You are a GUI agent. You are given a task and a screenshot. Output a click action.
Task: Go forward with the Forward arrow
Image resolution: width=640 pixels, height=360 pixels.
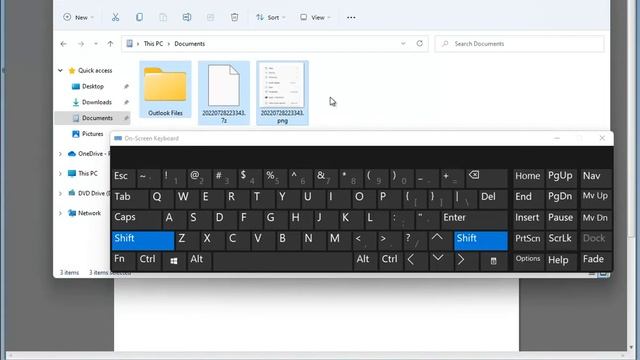pos(81,44)
